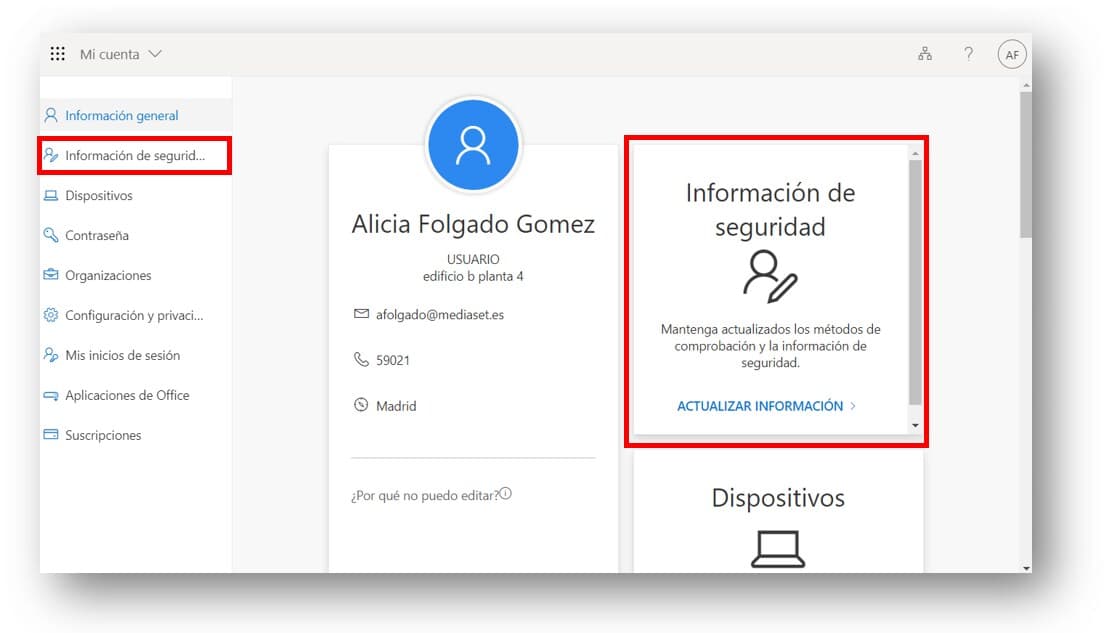1105x633 pixels.
Task: Click the Suscripciones card icon
Action: (51, 435)
